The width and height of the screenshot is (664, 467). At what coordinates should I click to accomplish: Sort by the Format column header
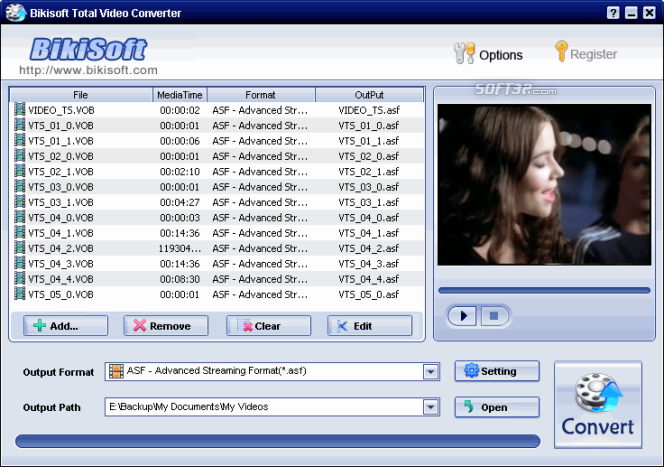[x=261, y=95]
